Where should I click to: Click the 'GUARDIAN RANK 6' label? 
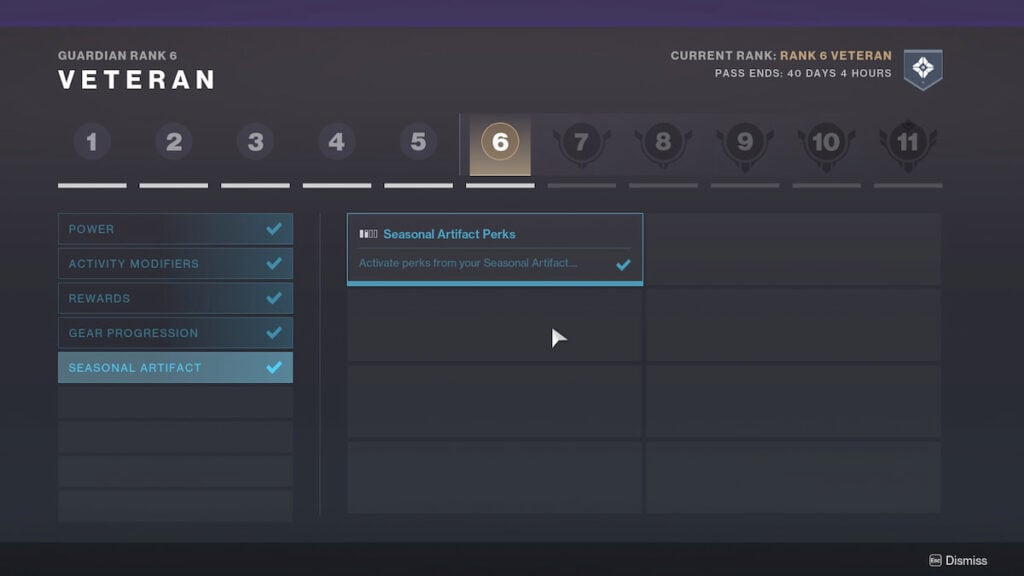click(118, 56)
